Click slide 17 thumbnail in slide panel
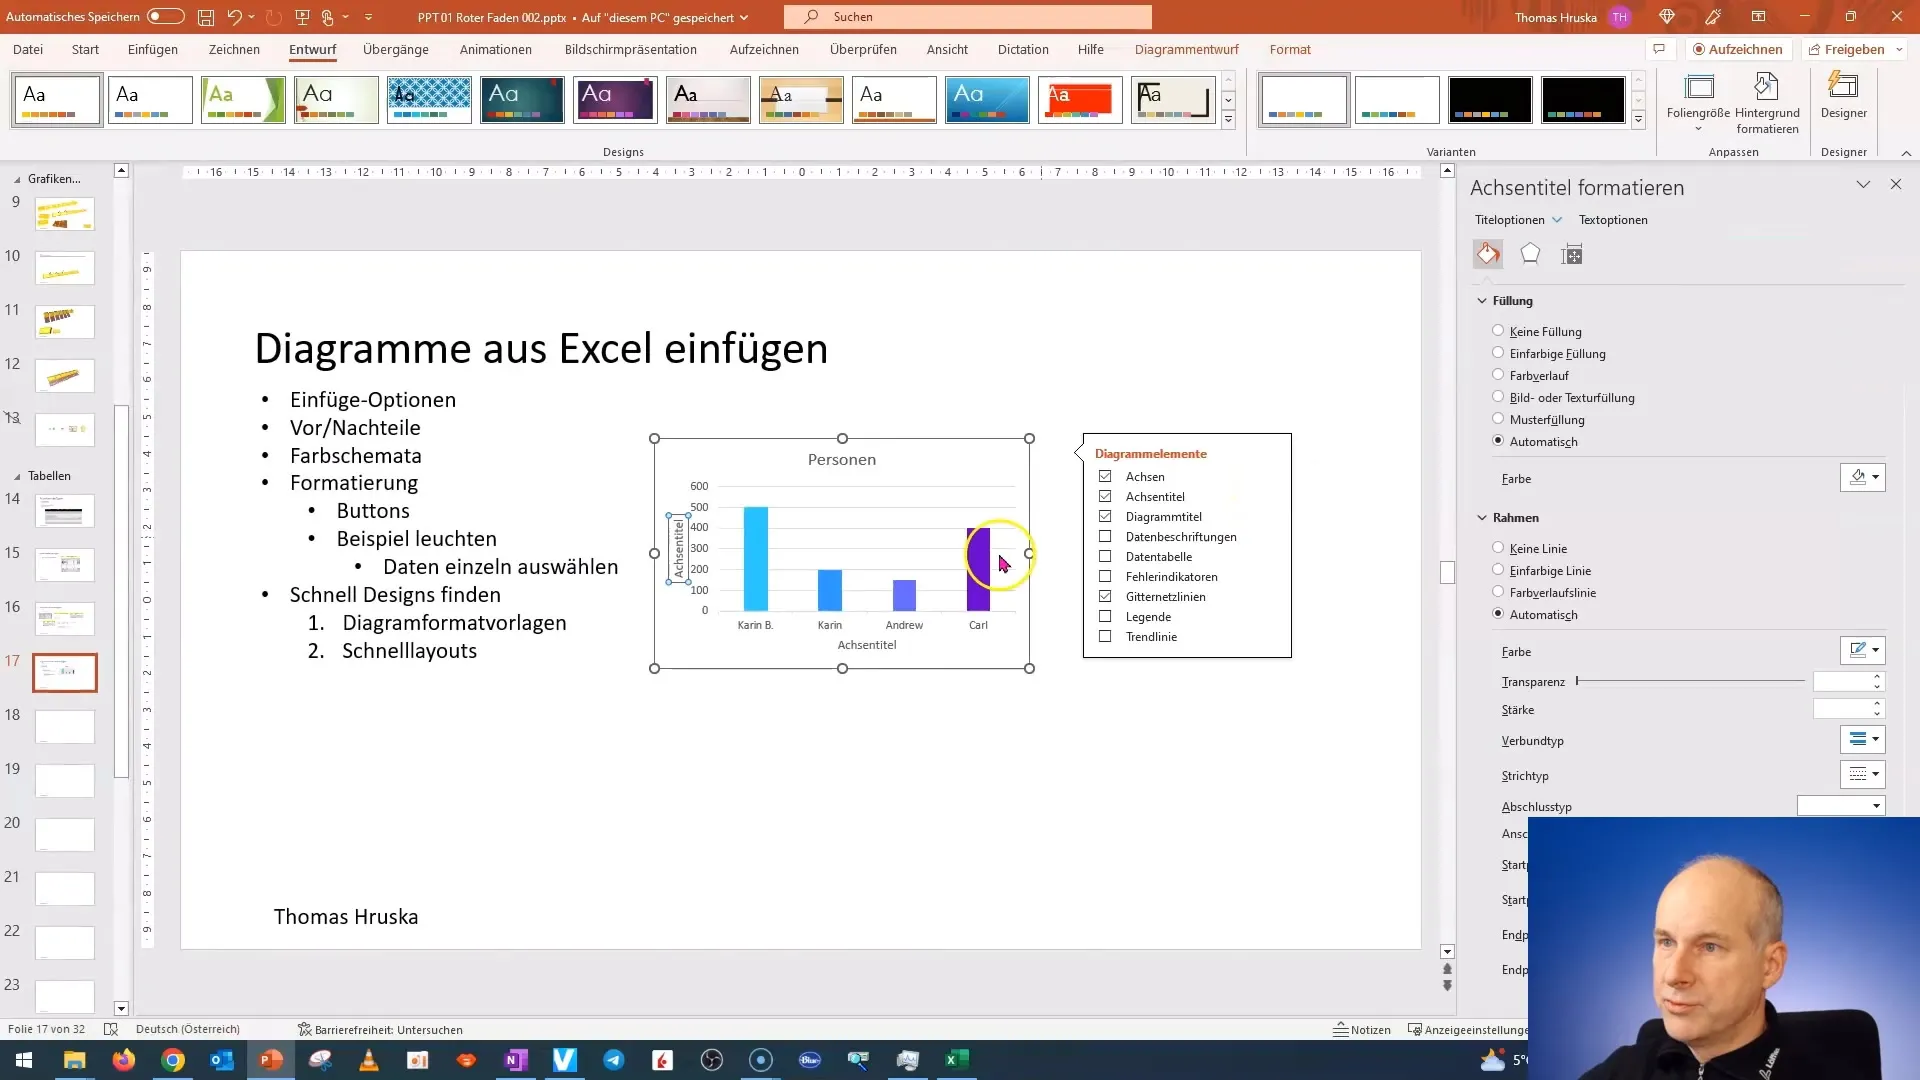Screen dimensions: 1920x1080 pyautogui.click(x=65, y=673)
